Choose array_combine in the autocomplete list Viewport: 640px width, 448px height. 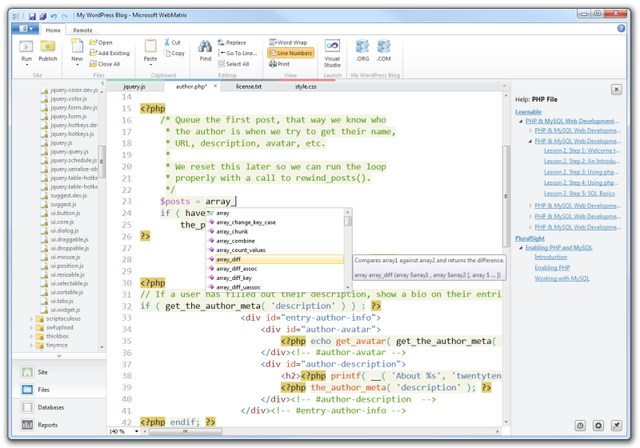pos(276,241)
